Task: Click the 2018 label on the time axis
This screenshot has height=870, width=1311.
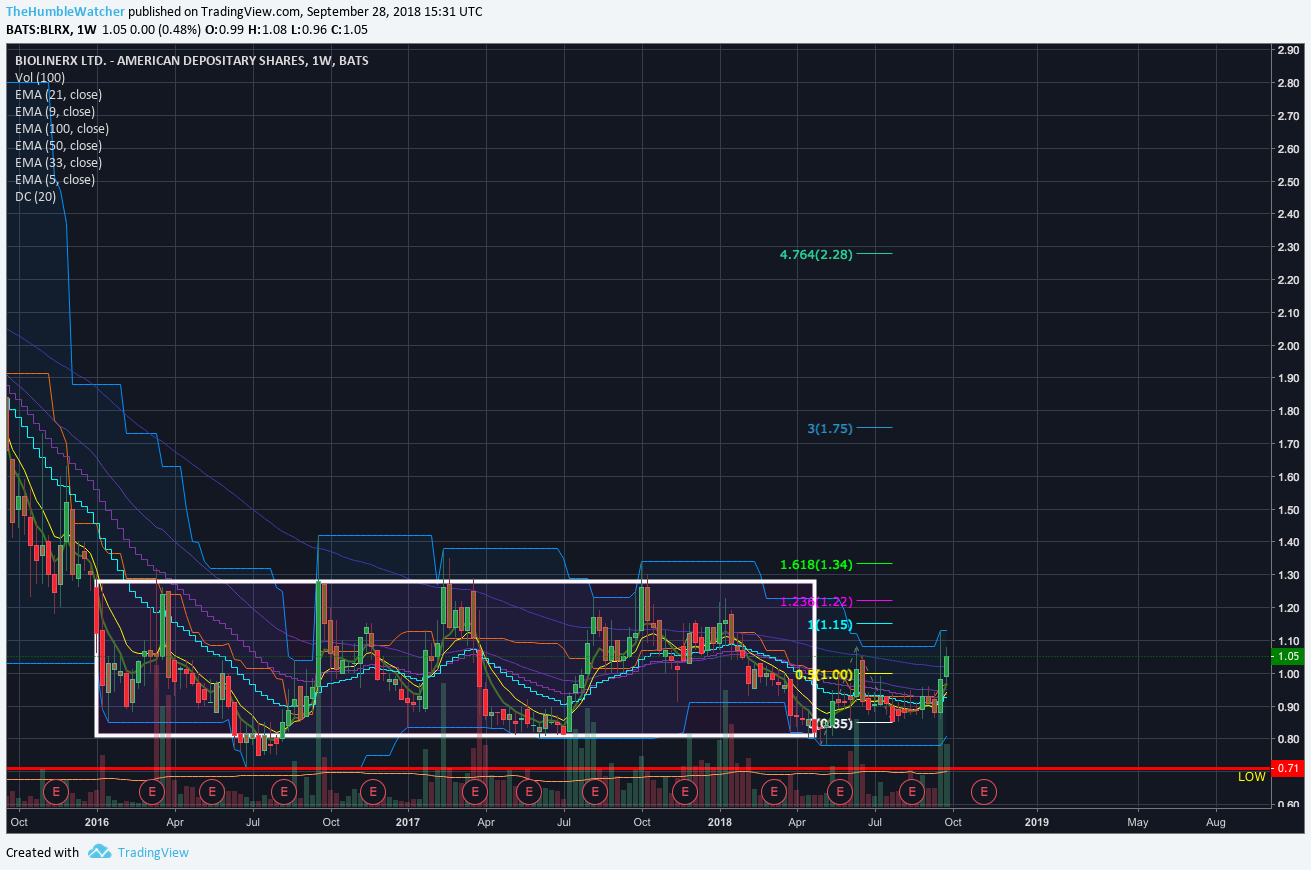Action: pos(720,823)
